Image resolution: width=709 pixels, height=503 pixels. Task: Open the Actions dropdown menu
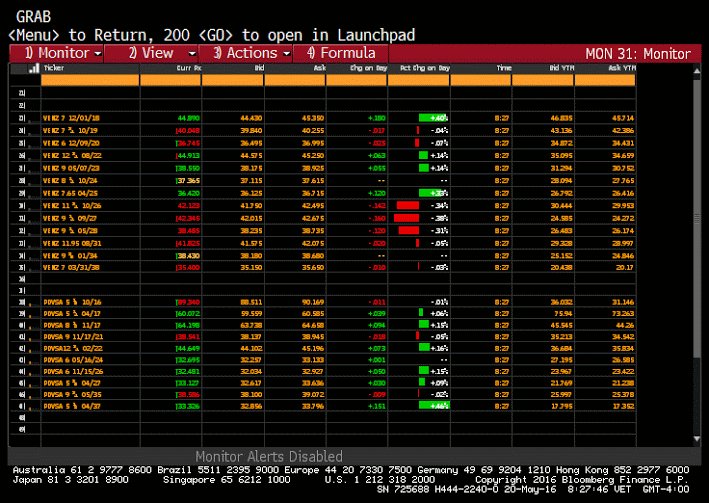(246, 53)
